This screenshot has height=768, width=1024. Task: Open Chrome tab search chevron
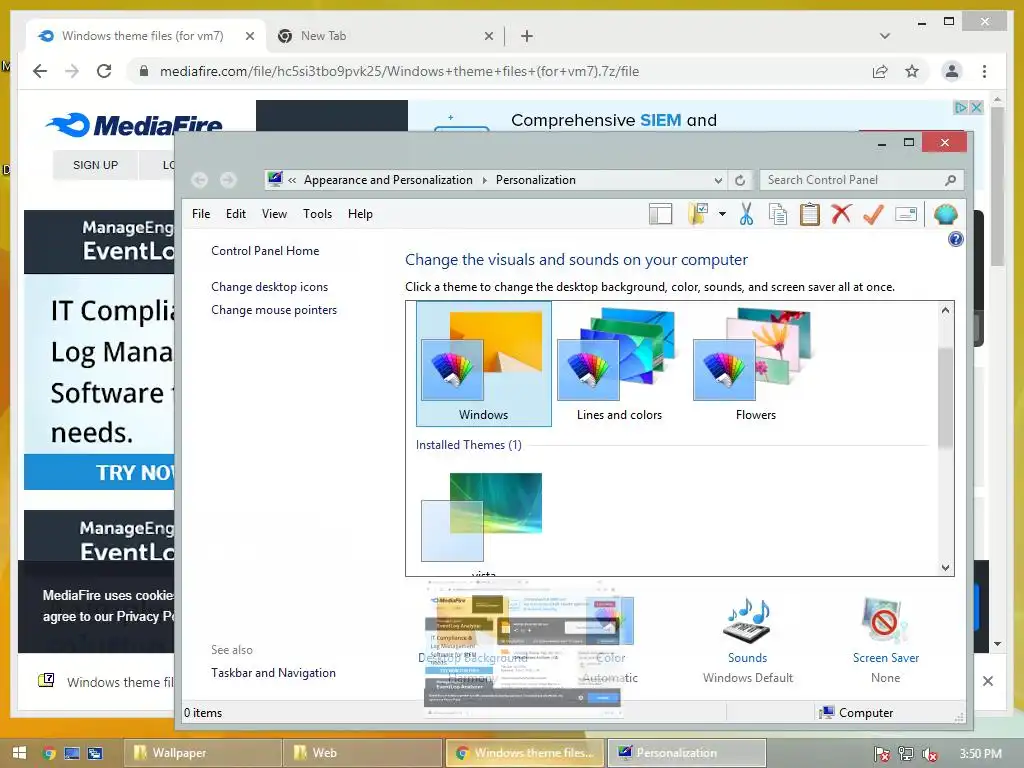pos(884,36)
